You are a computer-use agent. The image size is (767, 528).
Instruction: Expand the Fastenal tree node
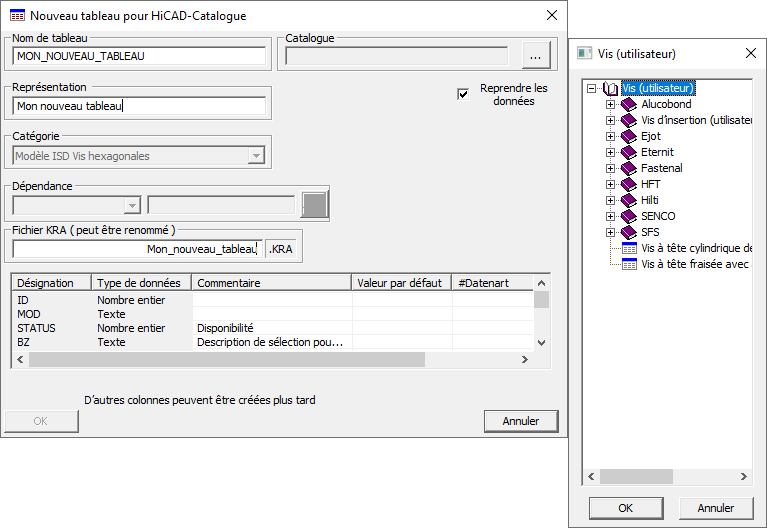tap(610, 168)
